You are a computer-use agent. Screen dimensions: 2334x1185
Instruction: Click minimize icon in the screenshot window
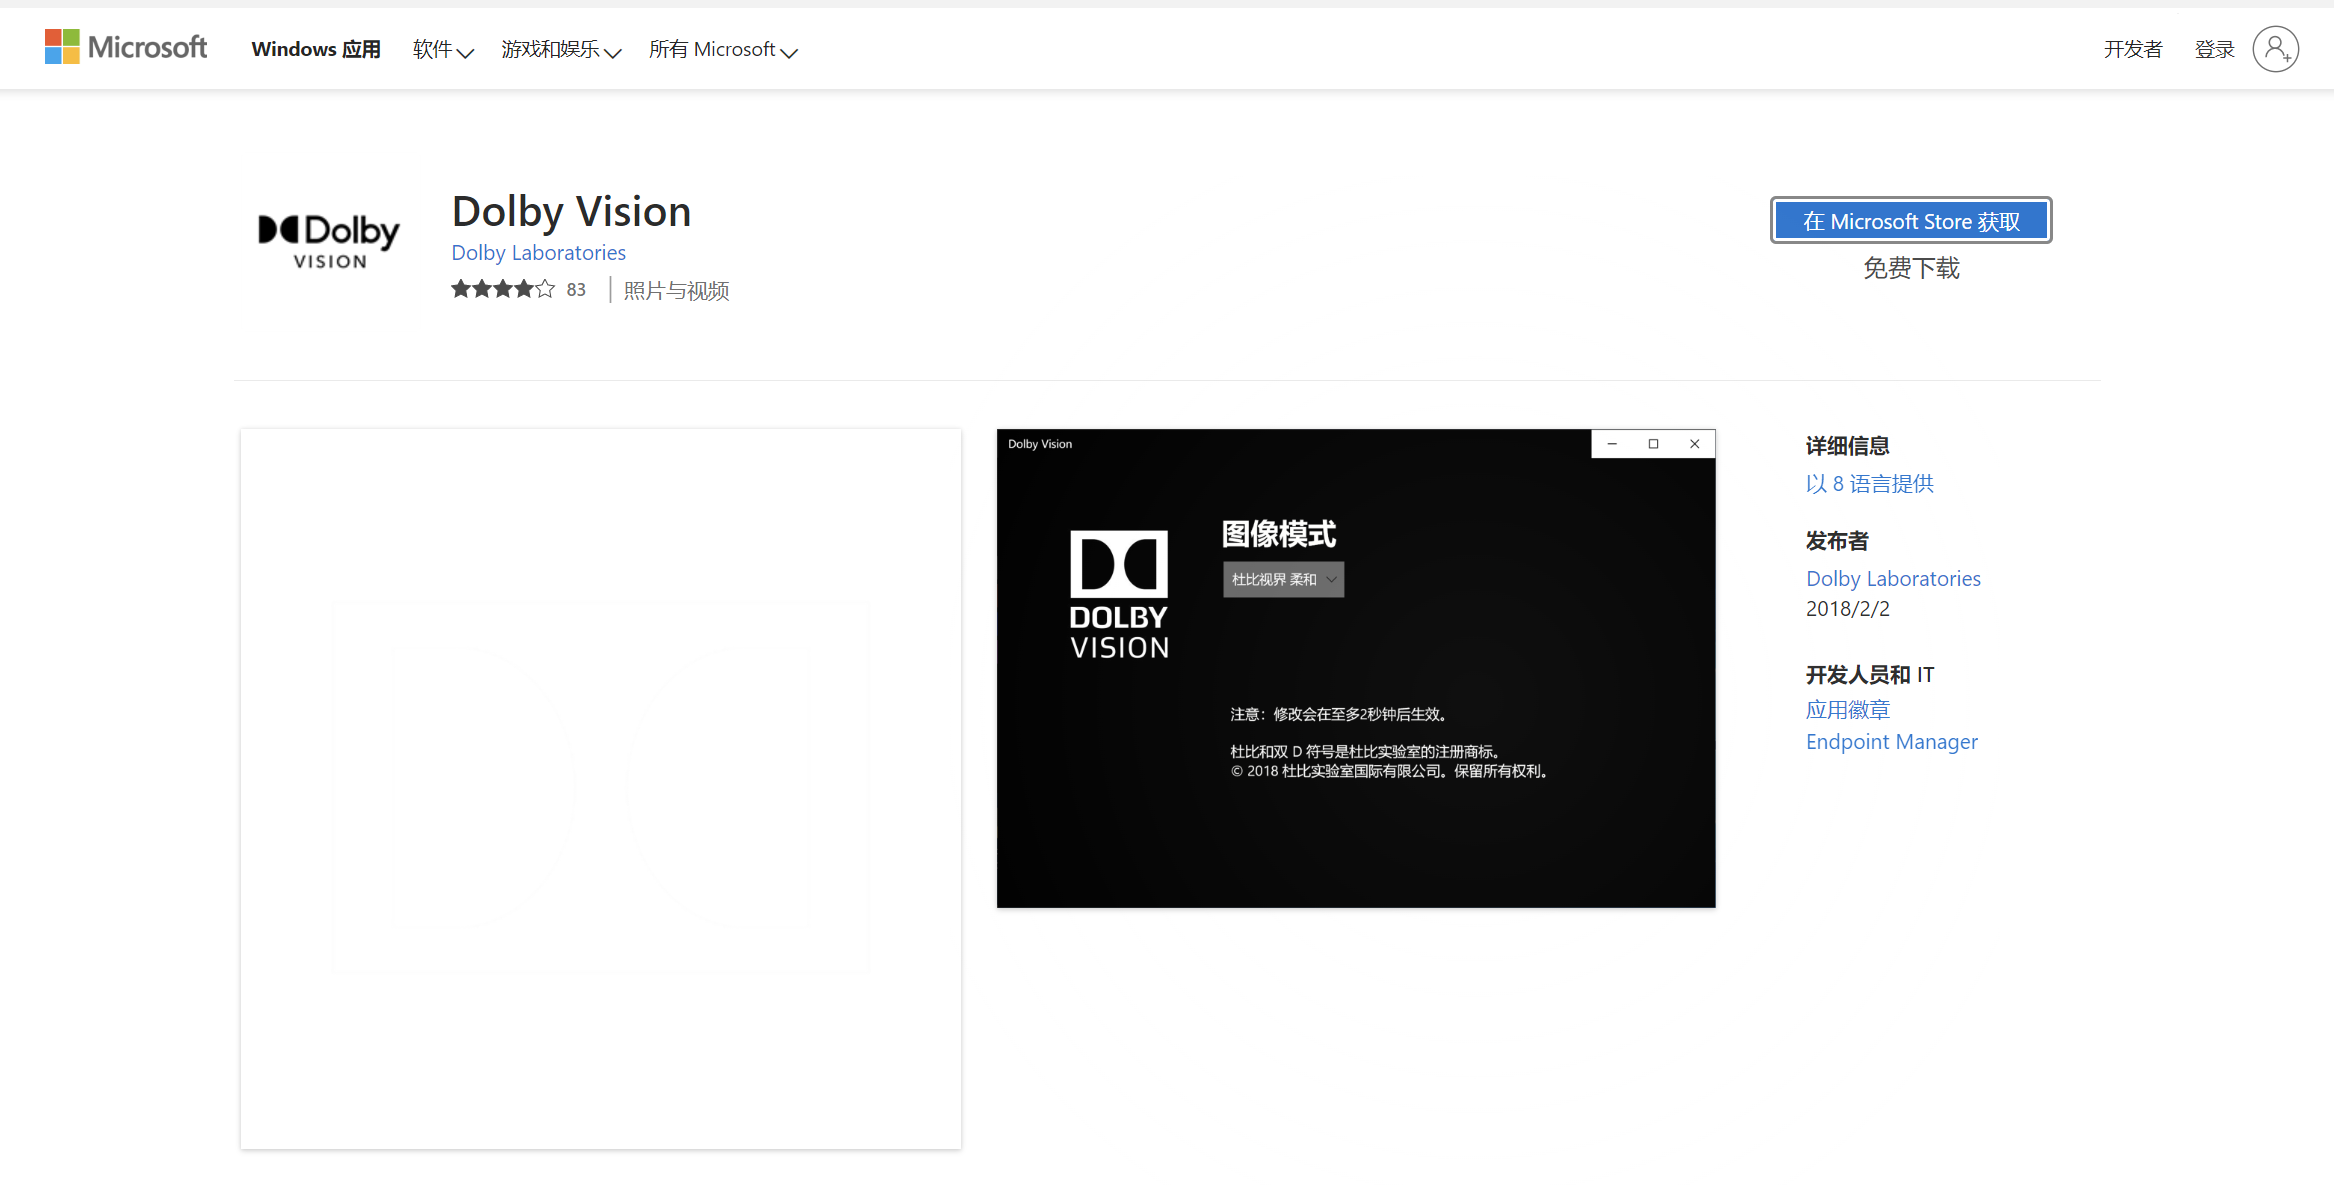1612,444
